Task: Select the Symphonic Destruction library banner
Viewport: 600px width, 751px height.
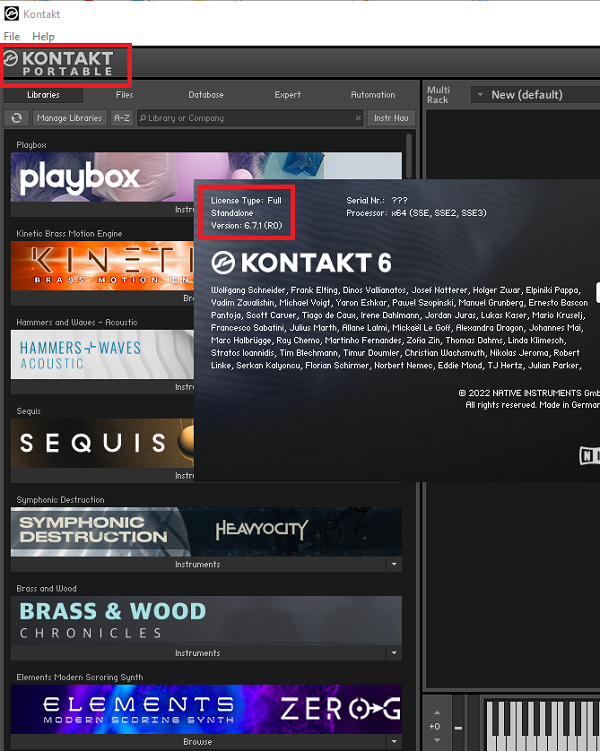Action: tap(206, 532)
